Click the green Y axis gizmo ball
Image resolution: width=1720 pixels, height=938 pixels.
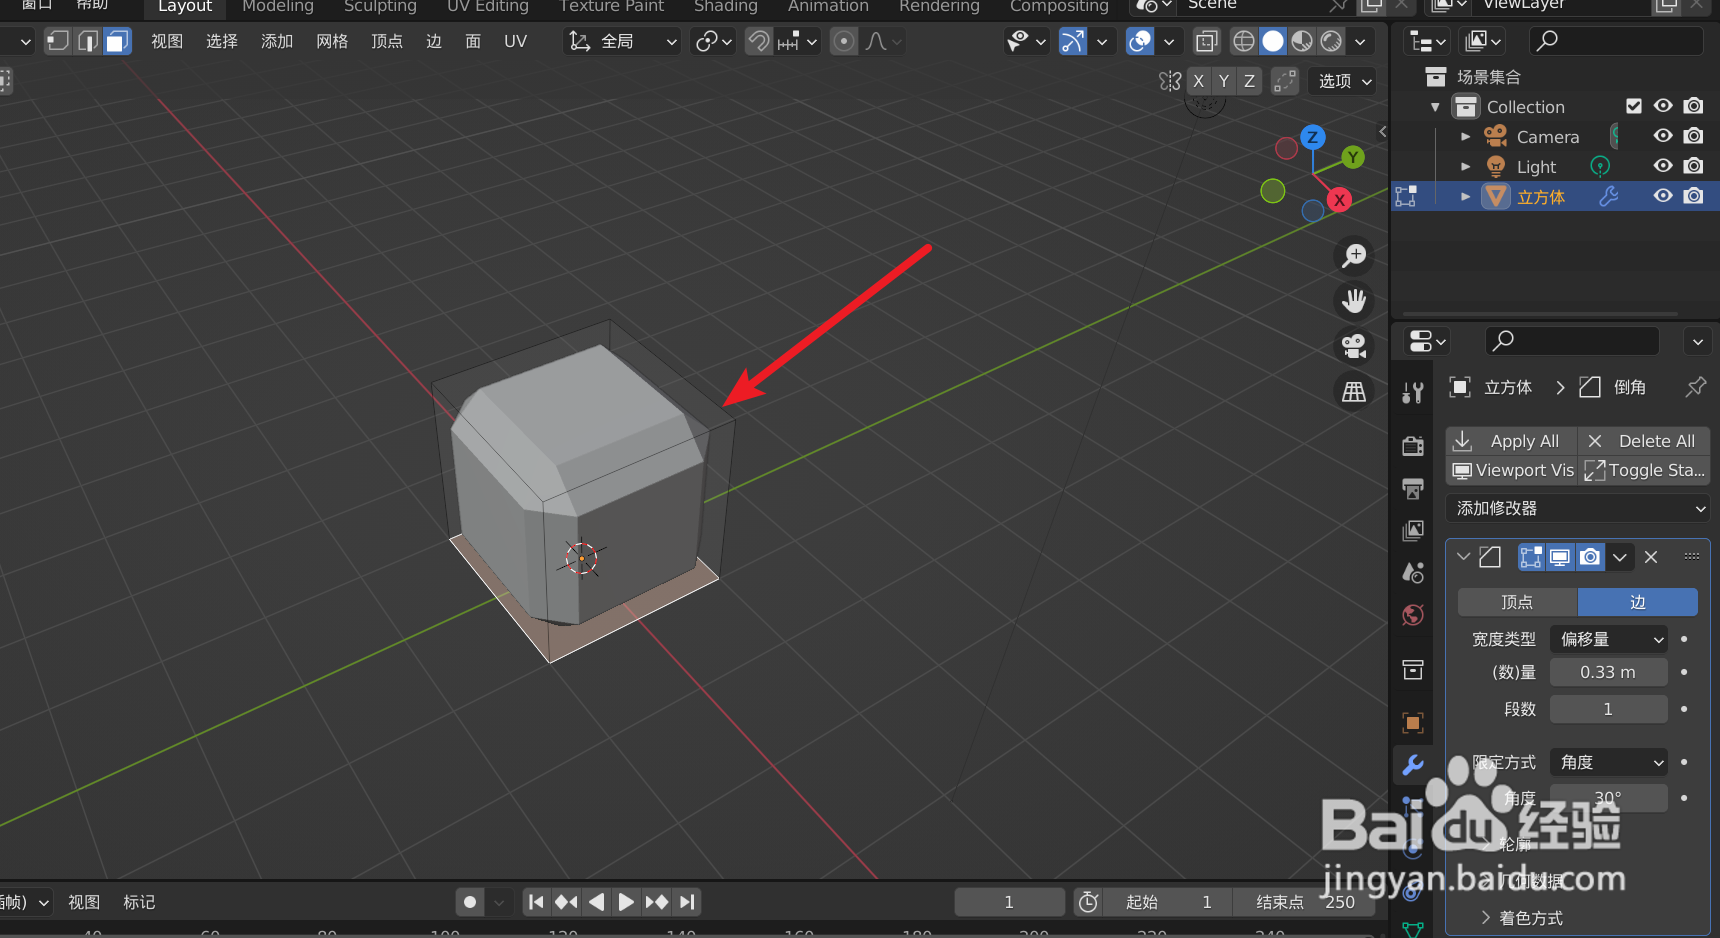pyautogui.click(x=1353, y=157)
